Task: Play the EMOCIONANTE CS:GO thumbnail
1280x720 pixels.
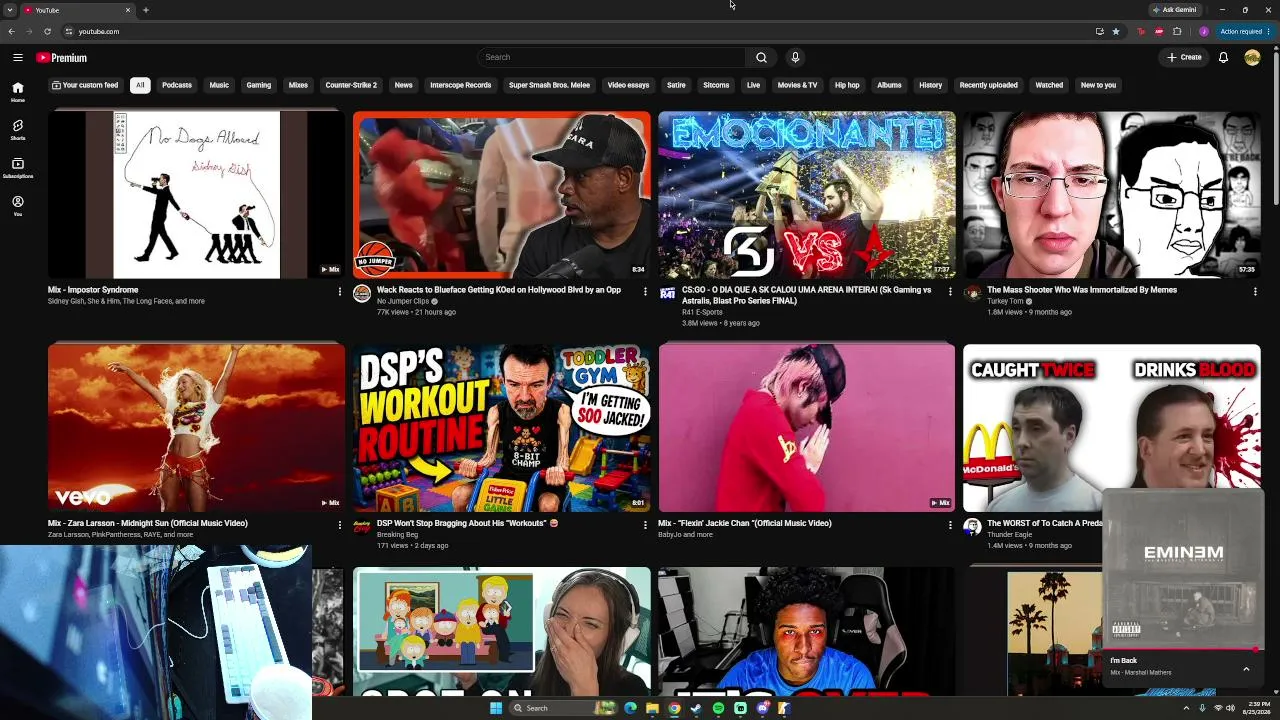Action: point(806,195)
